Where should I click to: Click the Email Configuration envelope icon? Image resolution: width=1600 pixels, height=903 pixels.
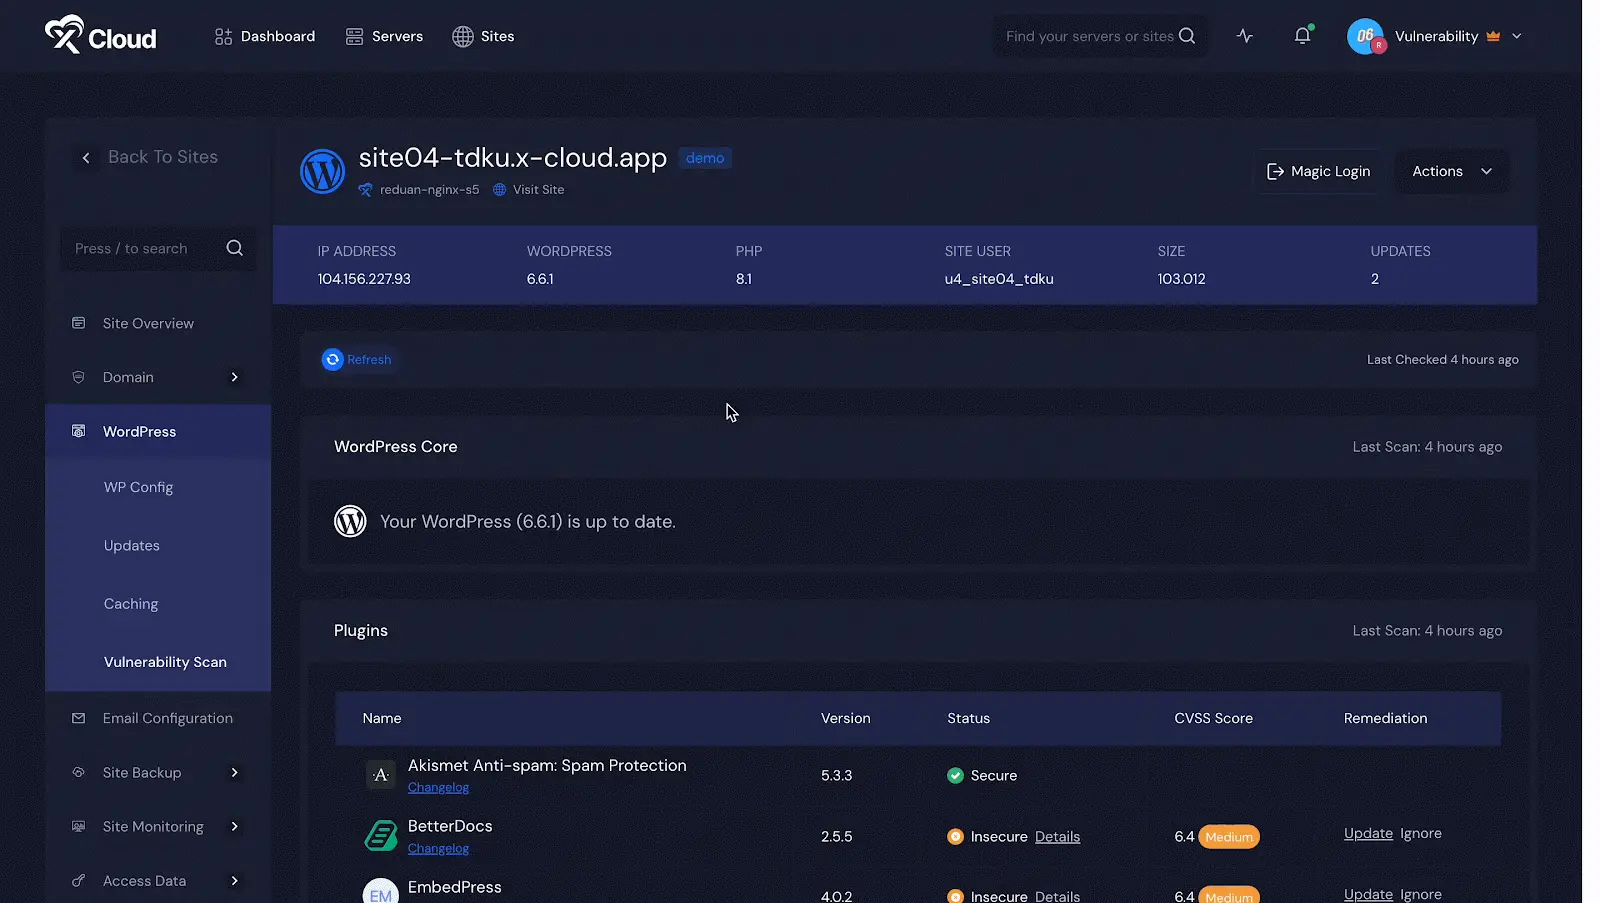point(79,718)
